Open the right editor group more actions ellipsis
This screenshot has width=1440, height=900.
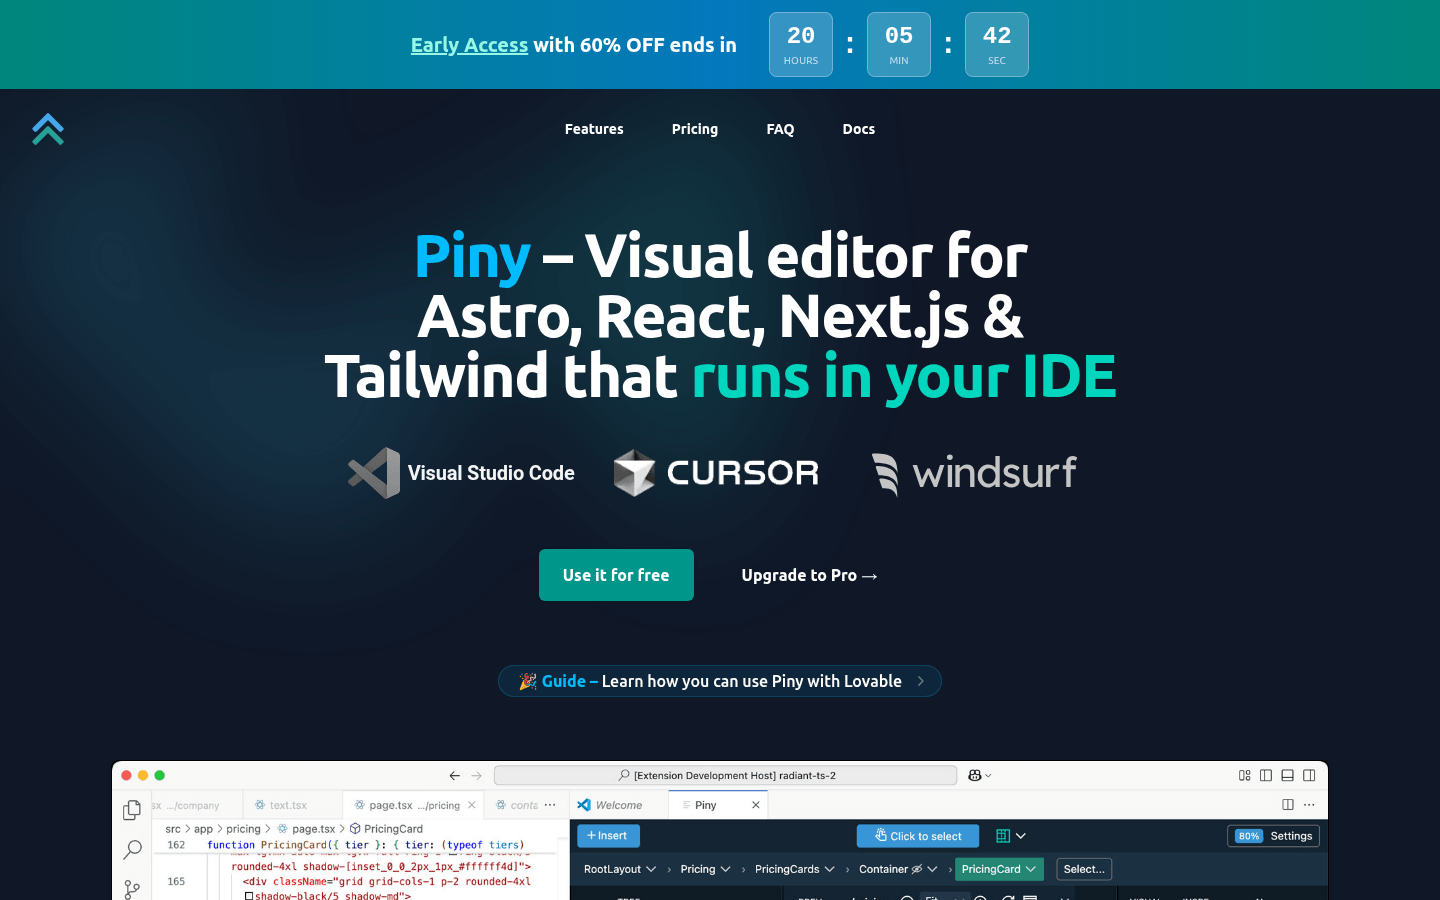tap(1309, 804)
